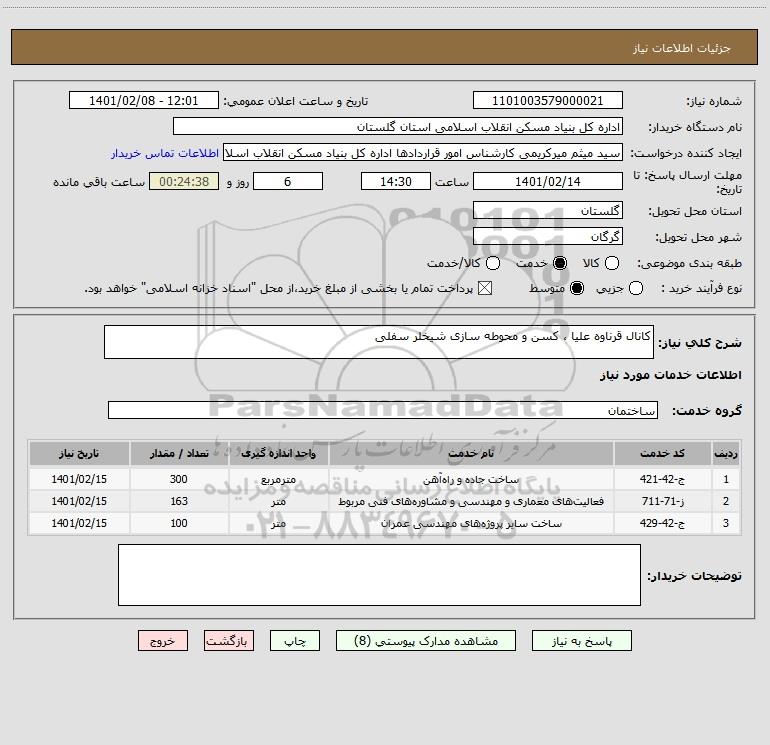Click the ردیف column header
This screenshot has height=745, width=770.
(x=725, y=453)
